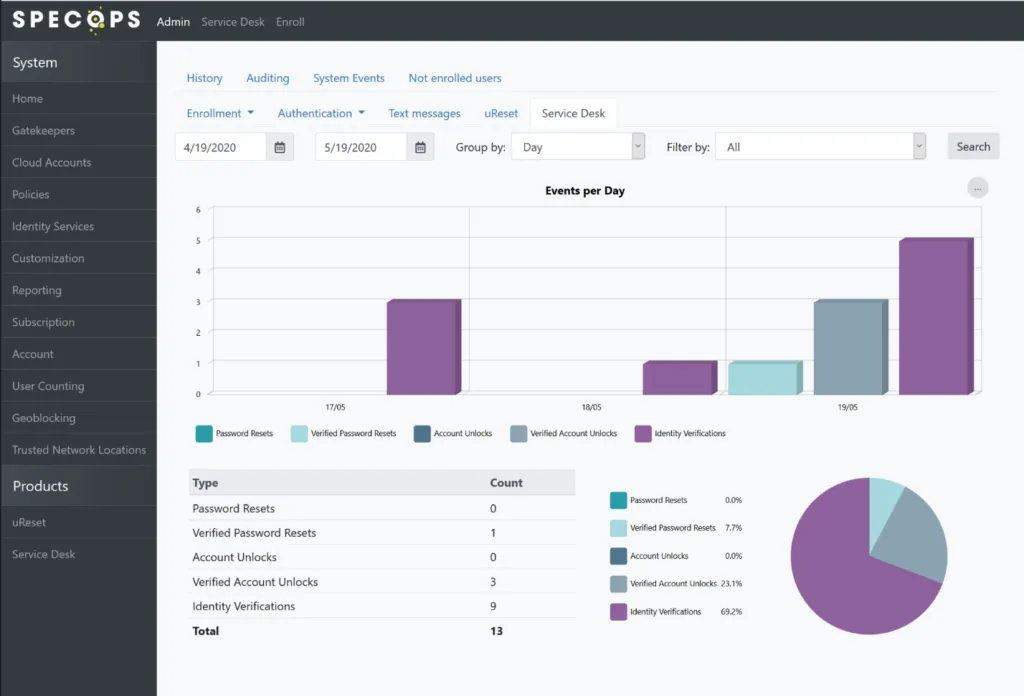The width and height of the screenshot is (1024, 696).
Task: Open uReset under Products in the sidebar
Action: tap(78, 522)
